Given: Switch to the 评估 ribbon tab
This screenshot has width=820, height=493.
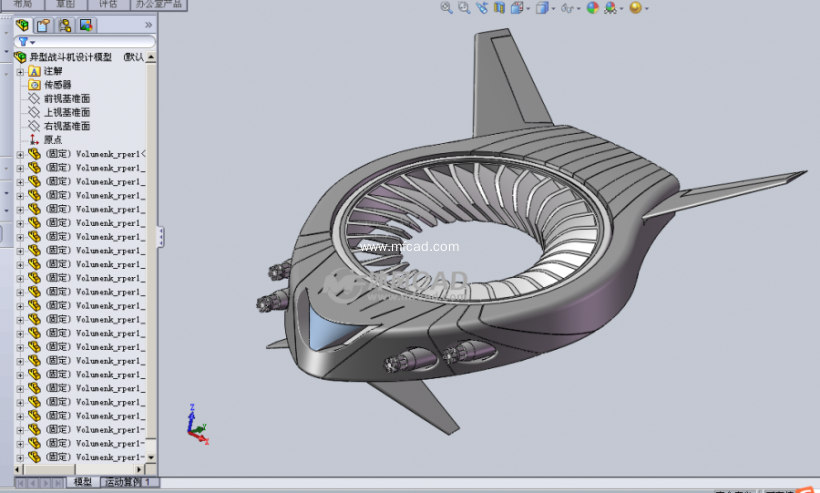Looking at the screenshot, I should click(108, 4).
